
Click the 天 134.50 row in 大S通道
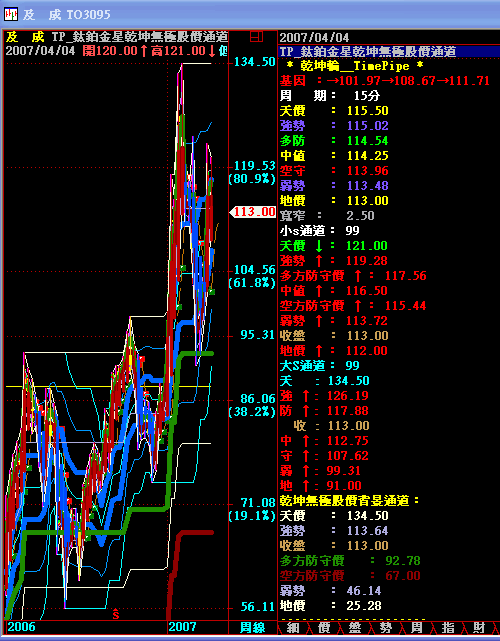[325, 381]
